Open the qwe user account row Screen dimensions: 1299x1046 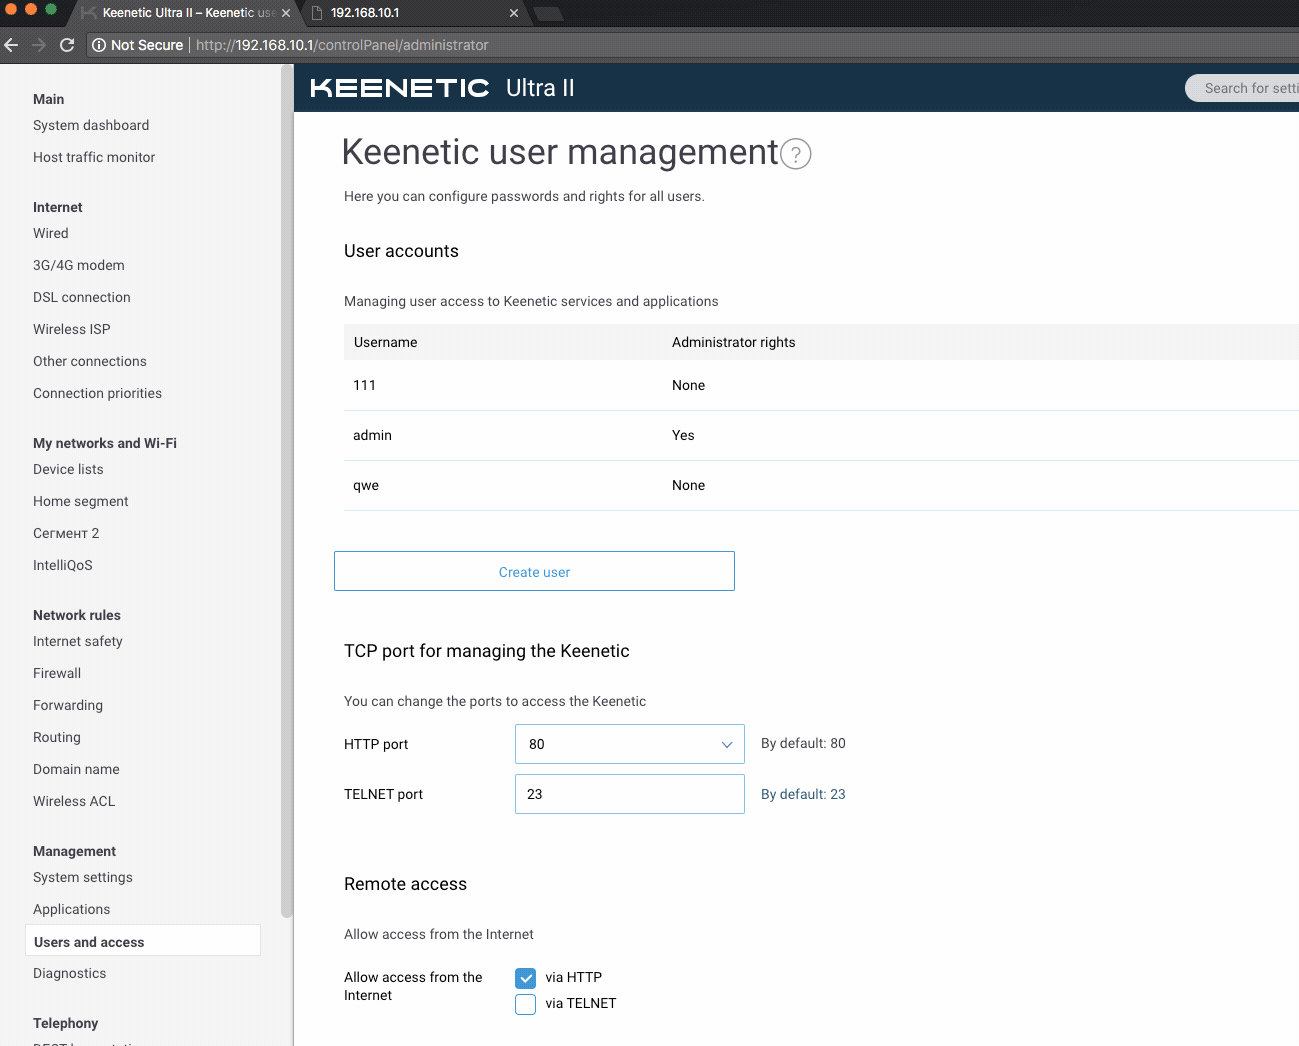pyautogui.click(x=821, y=485)
